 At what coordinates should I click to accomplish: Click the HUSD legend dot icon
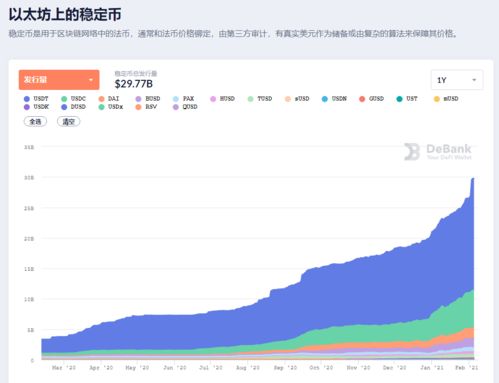[213, 99]
